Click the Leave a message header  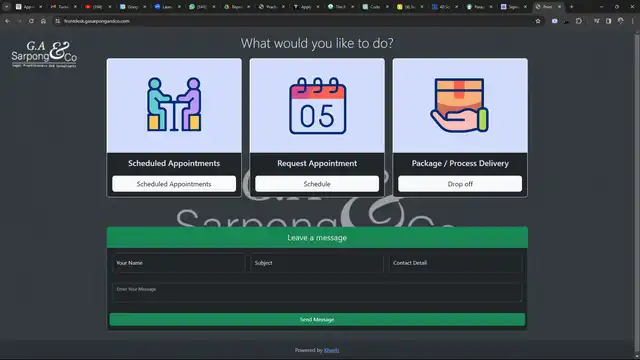[x=317, y=238]
